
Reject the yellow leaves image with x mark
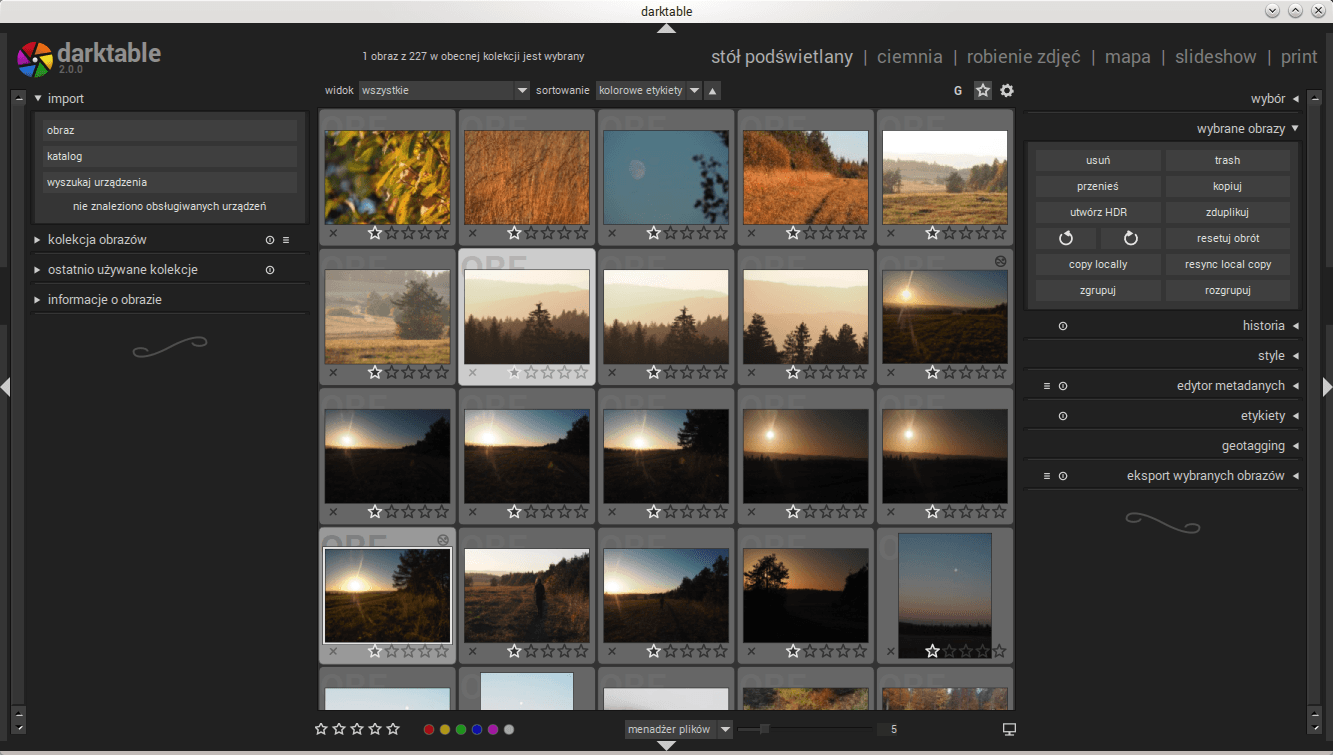333,233
